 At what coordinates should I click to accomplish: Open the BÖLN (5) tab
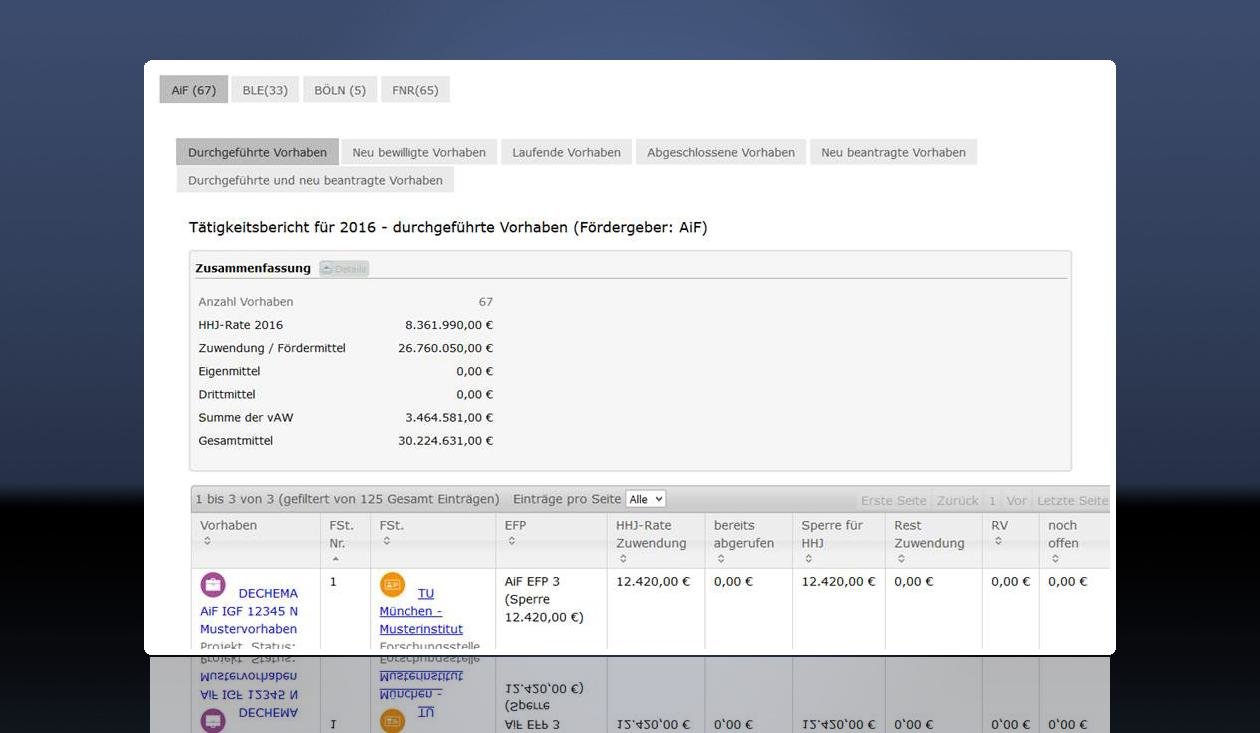tap(340, 90)
